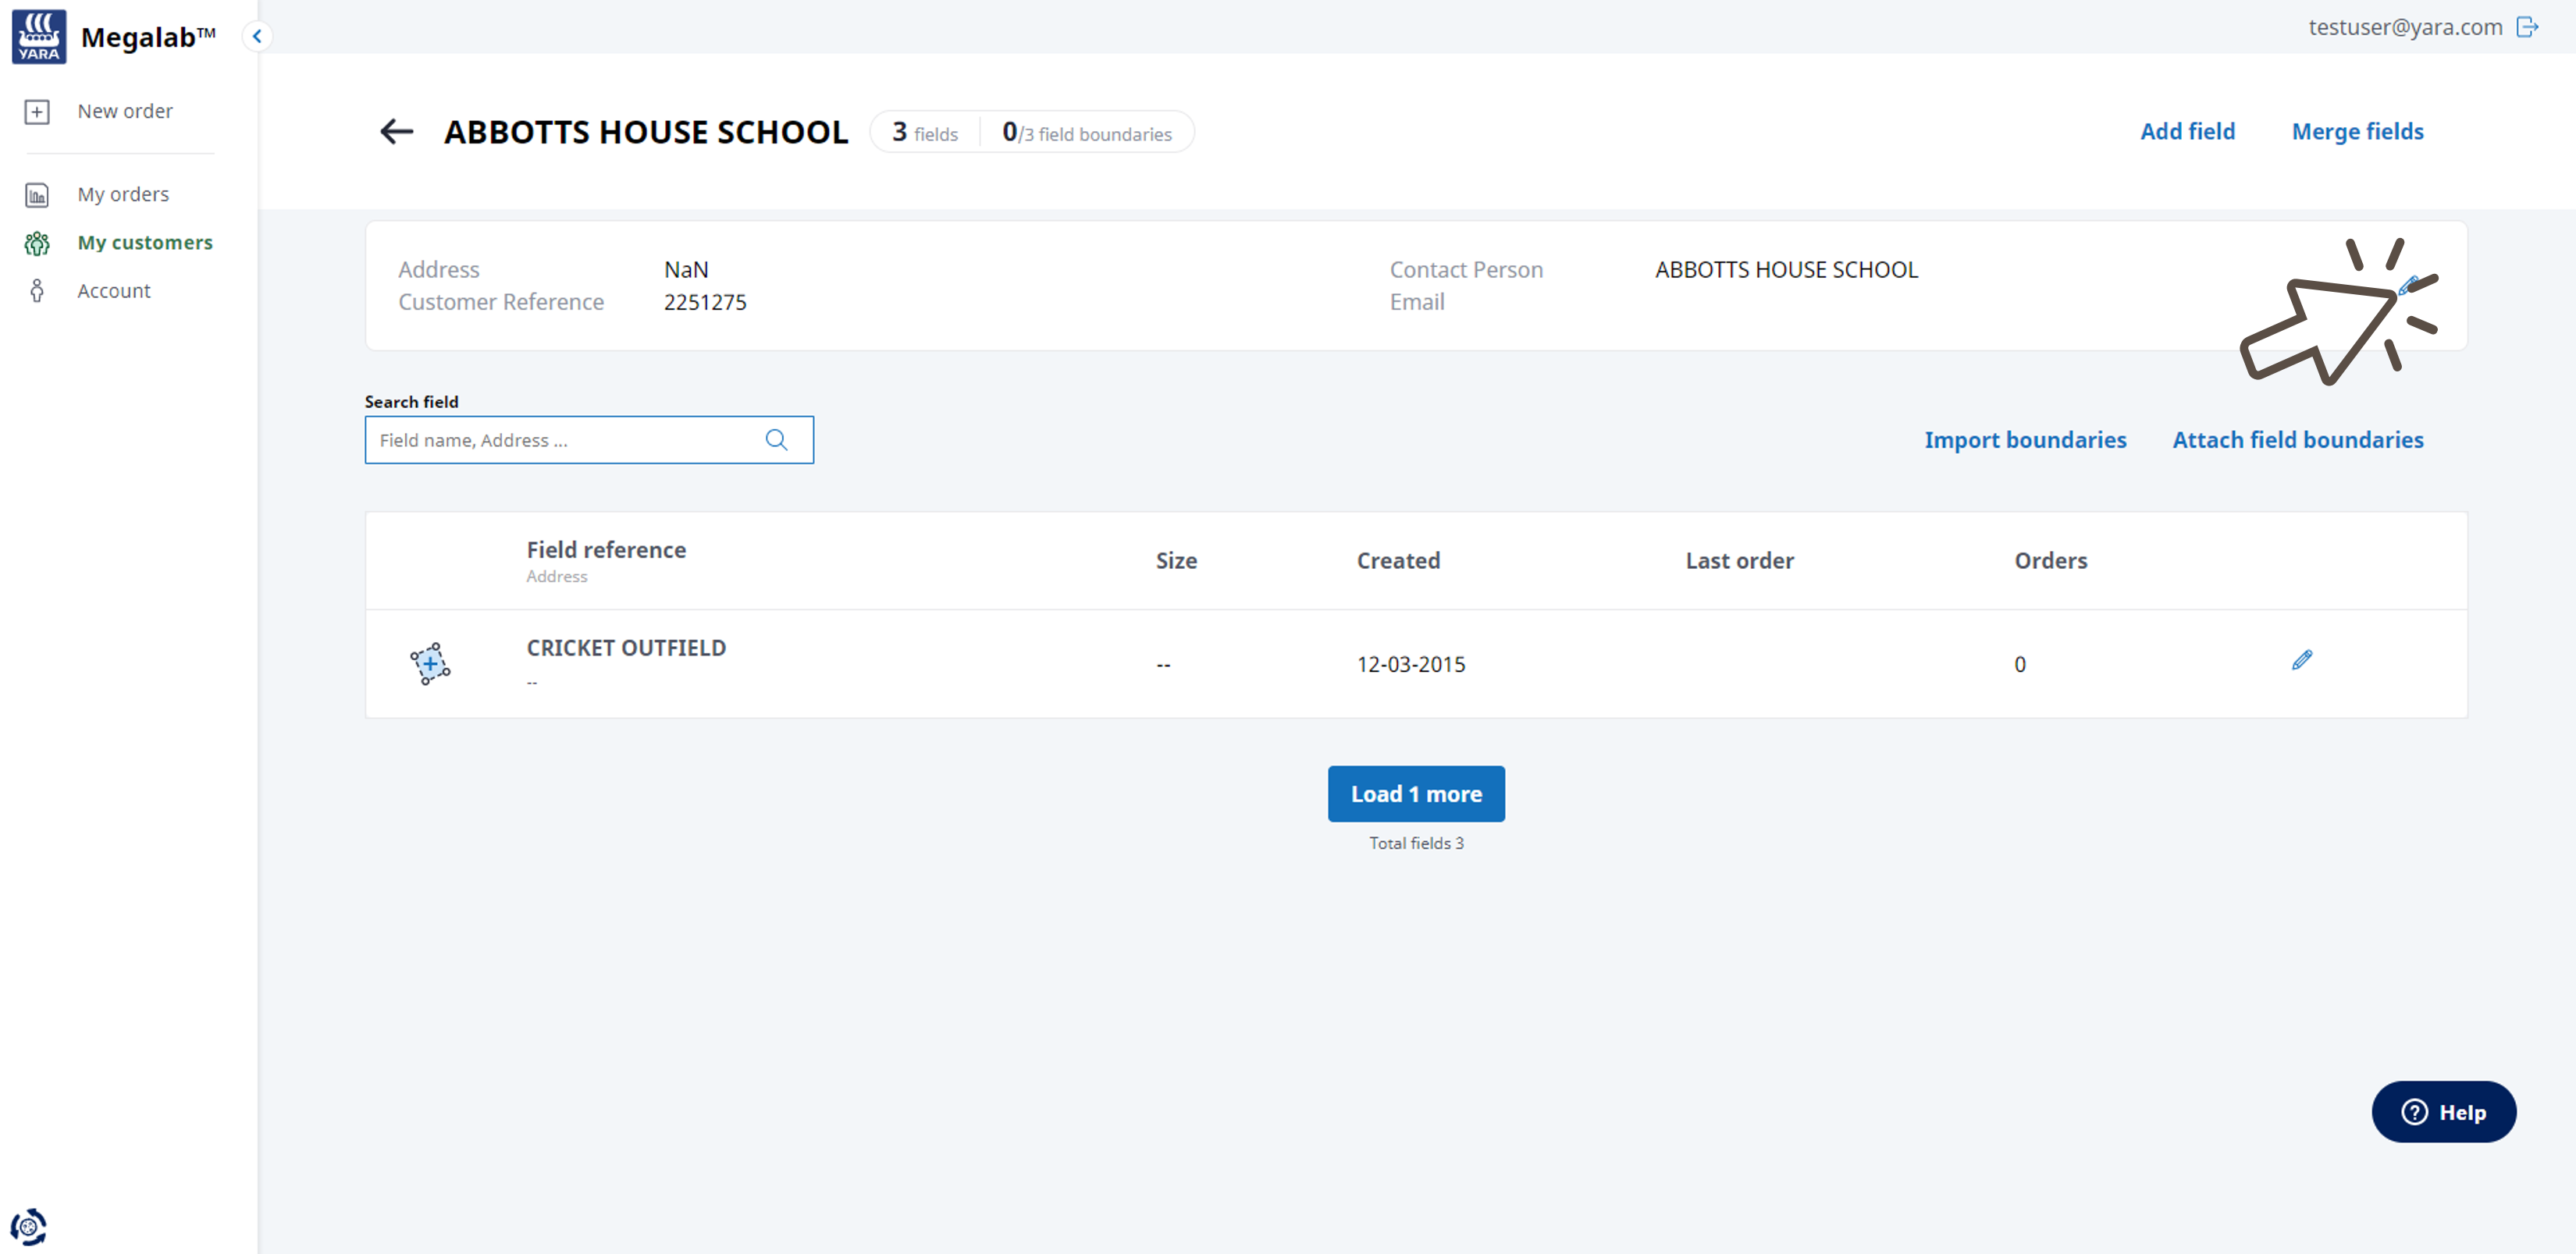Edit the CRICKET OUTFIELD row
Screen dimensions: 2576x1254
(x=2301, y=660)
